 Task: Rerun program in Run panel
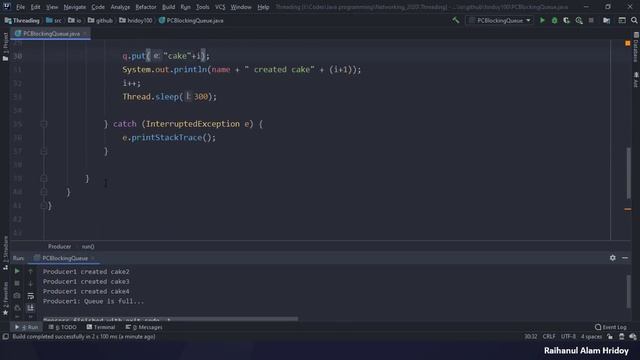coord(17,271)
